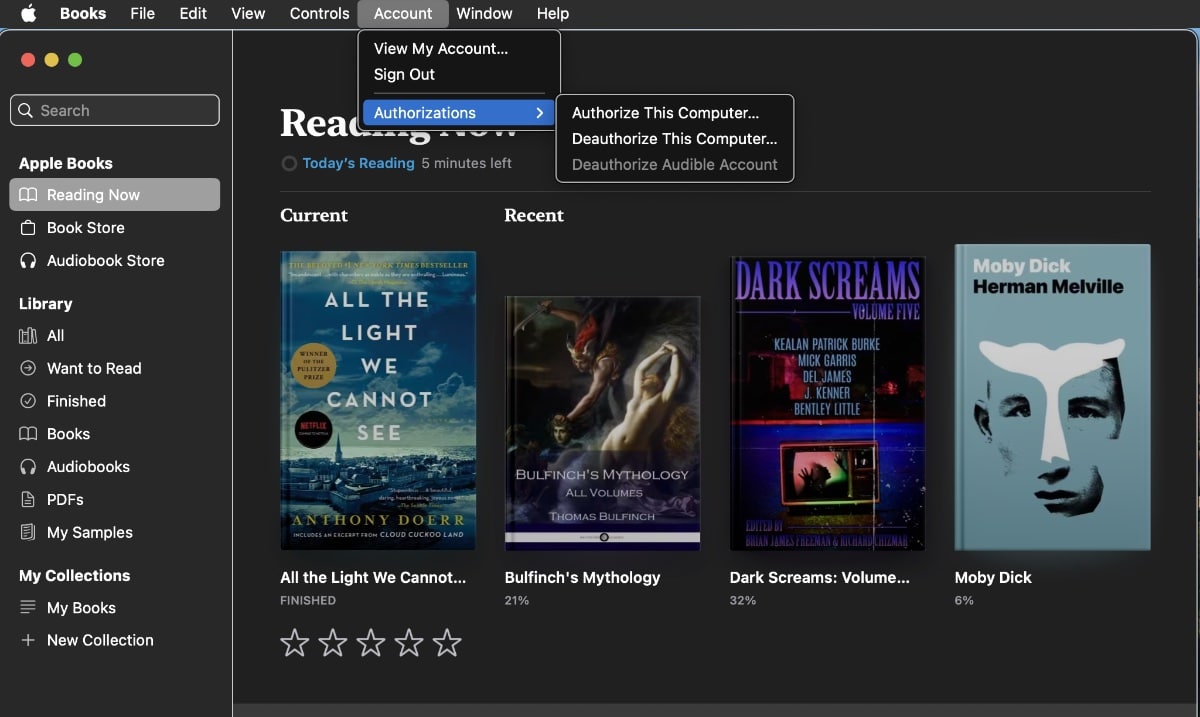Viewport: 1200px width, 717px height.
Task: Click the Finished checkmark icon
Action: [x=28, y=401]
